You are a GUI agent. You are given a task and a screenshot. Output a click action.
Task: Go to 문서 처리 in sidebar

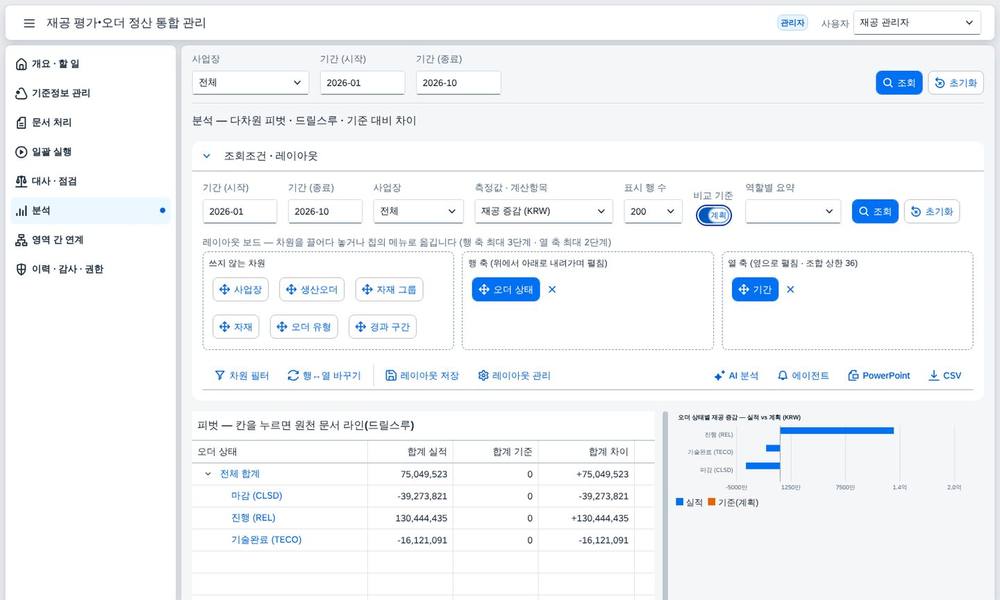point(91,122)
